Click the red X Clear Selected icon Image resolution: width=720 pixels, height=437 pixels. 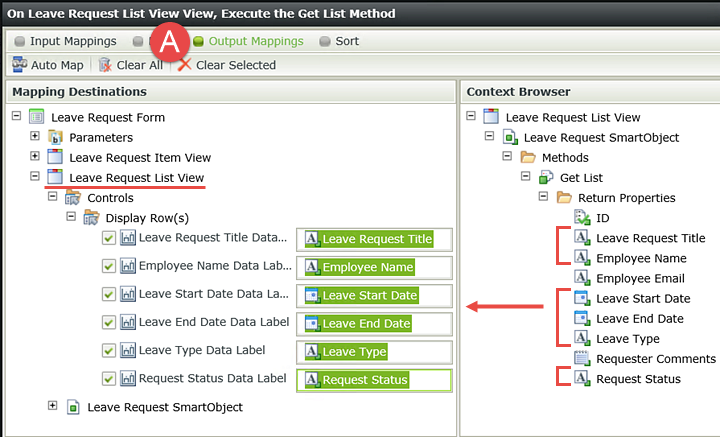coord(185,65)
